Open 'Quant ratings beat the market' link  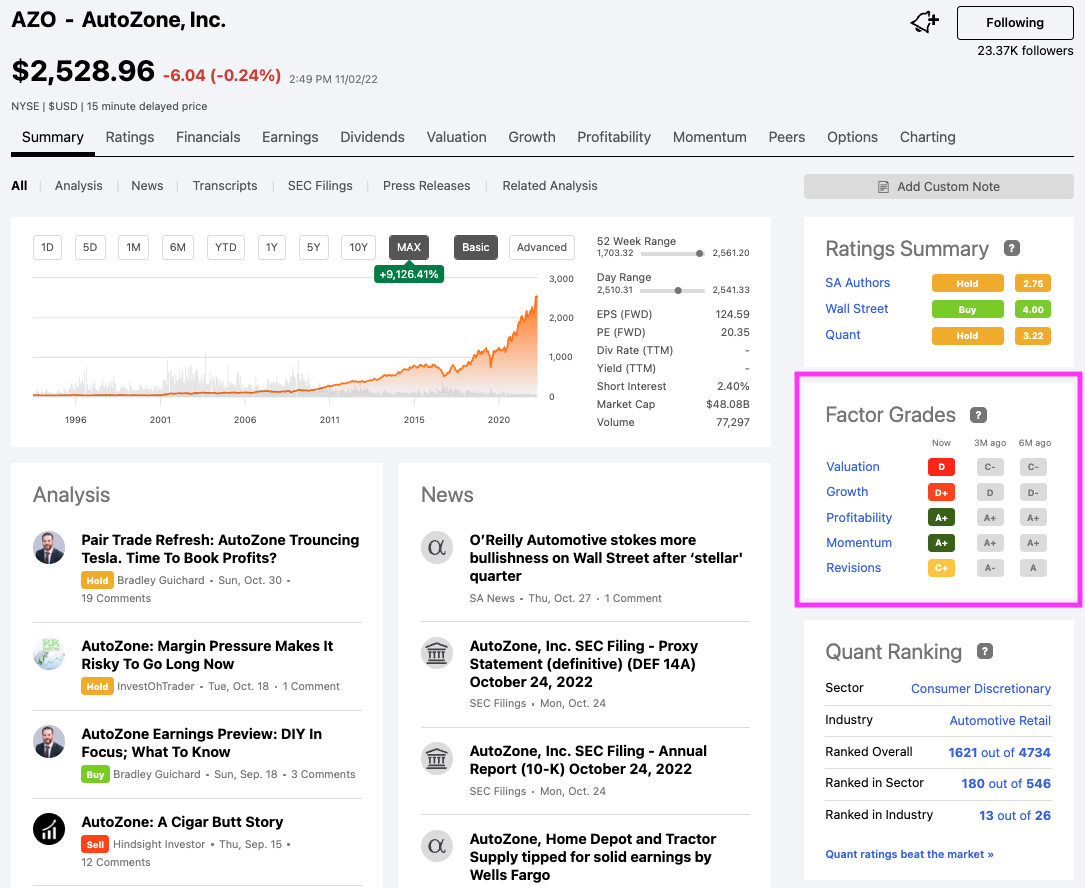(x=909, y=854)
